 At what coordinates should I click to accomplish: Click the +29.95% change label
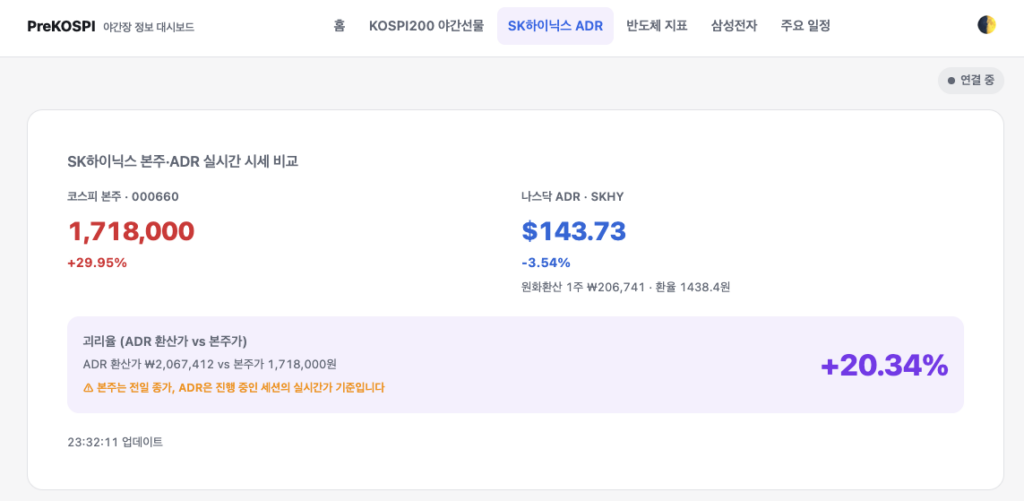[97, 263]
